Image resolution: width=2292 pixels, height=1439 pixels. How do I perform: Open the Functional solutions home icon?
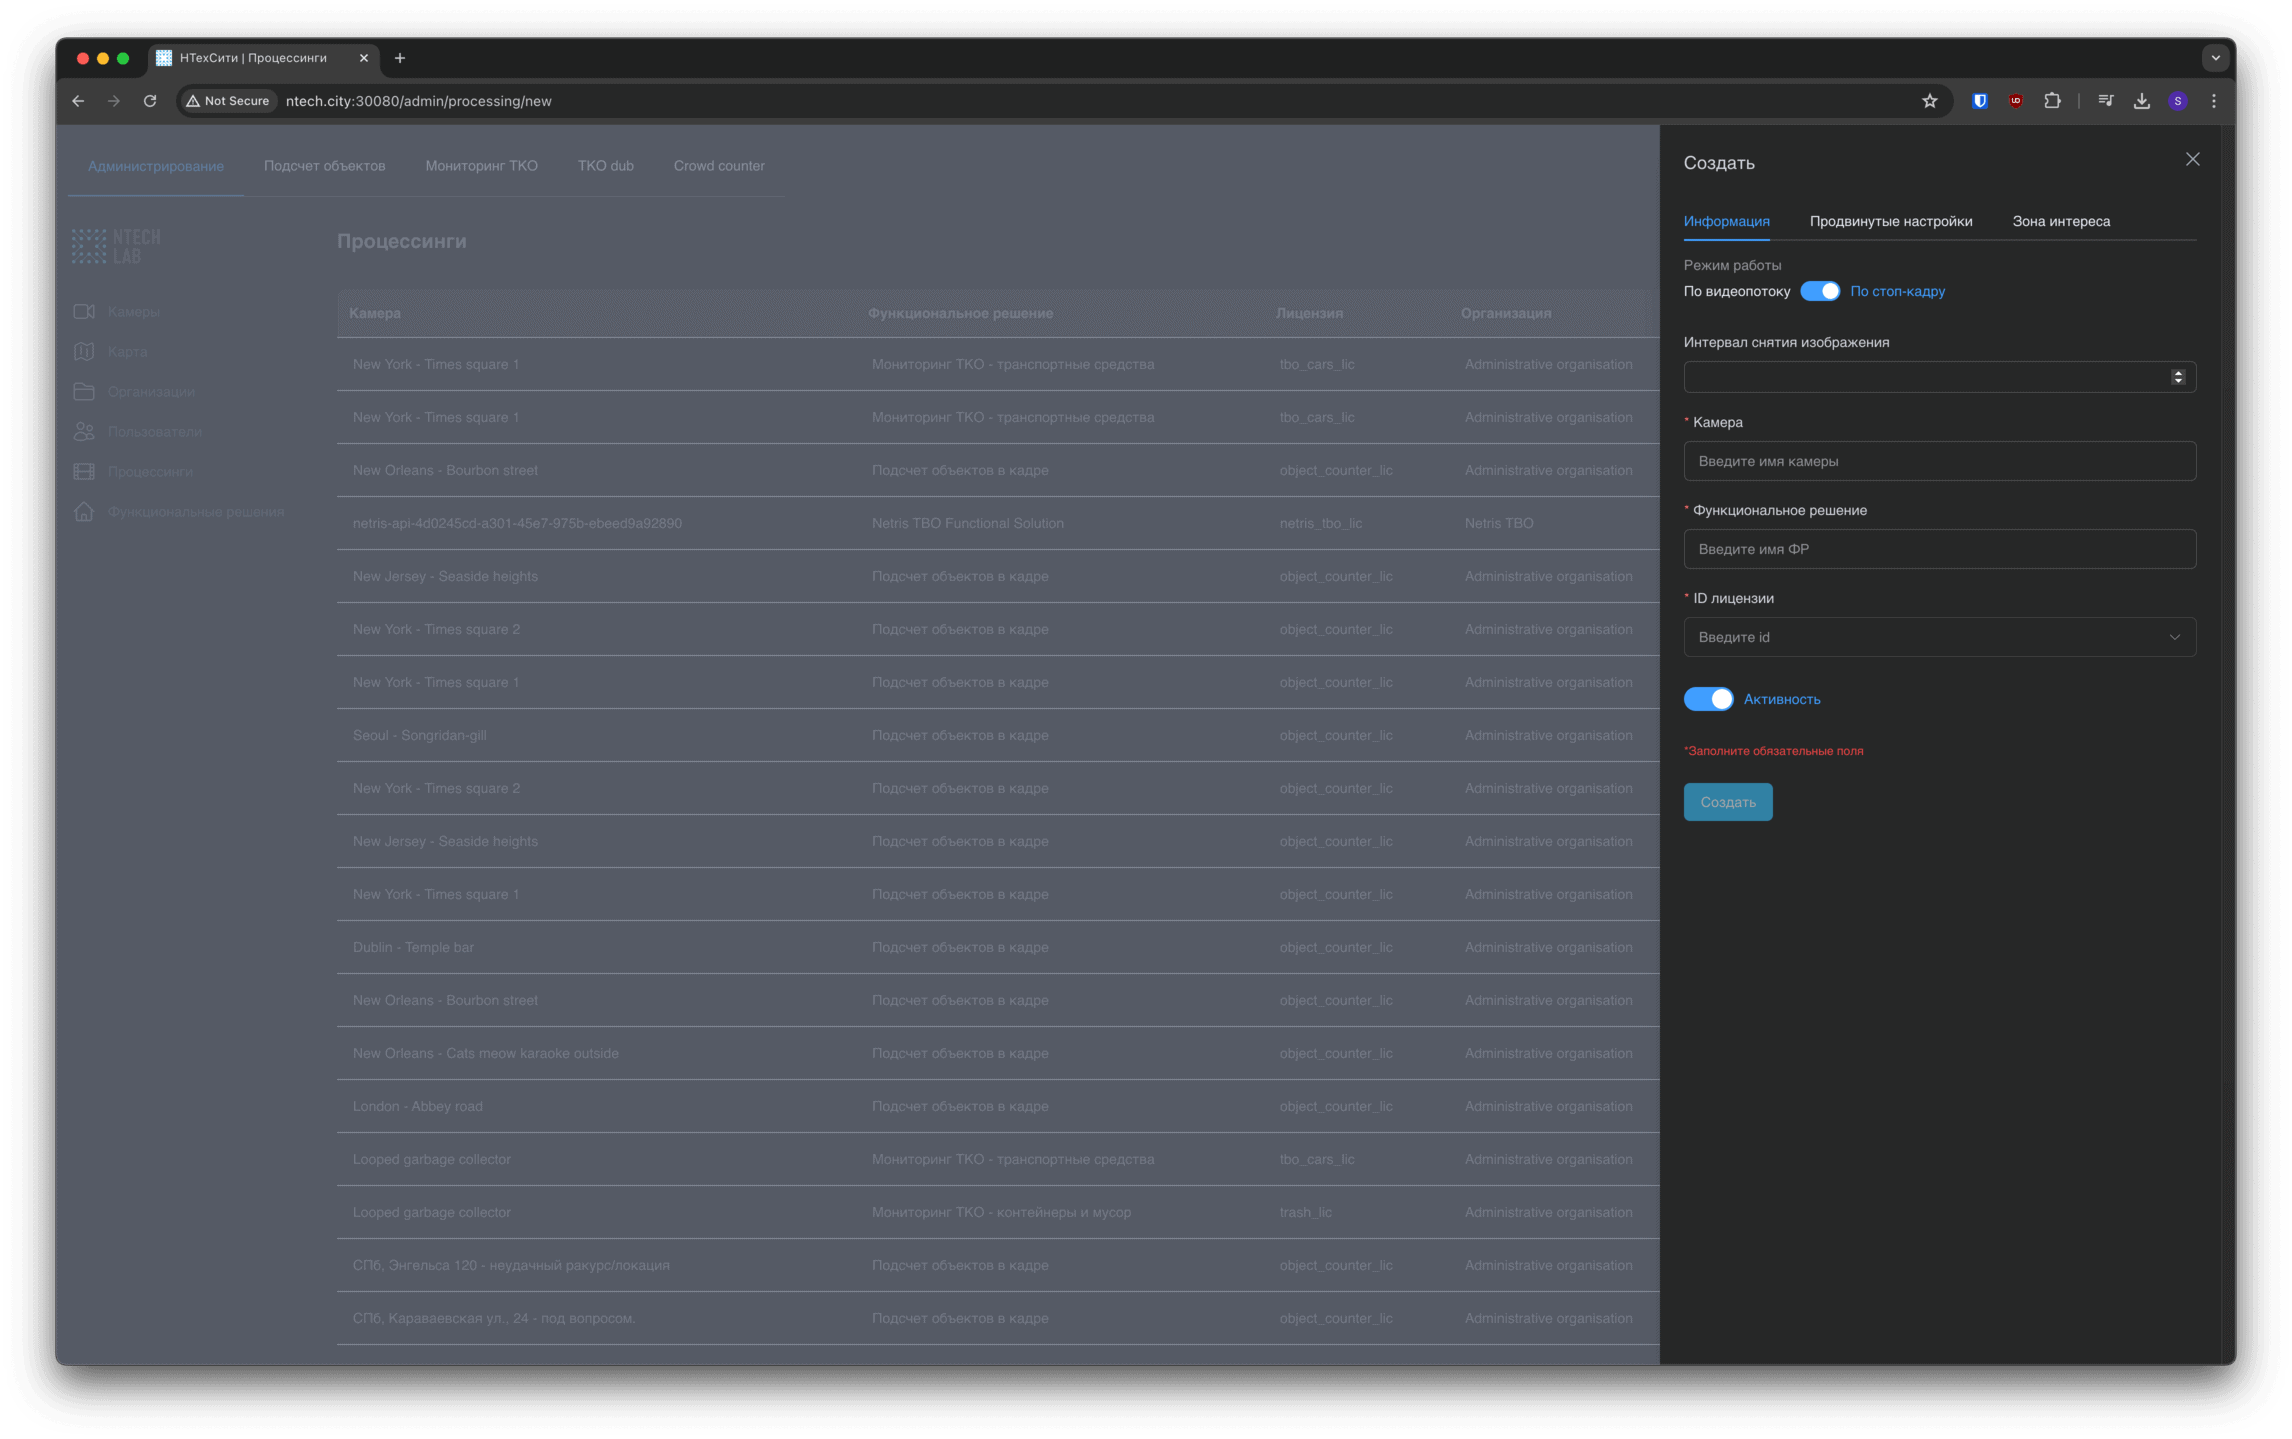click(x=84, y=512)
